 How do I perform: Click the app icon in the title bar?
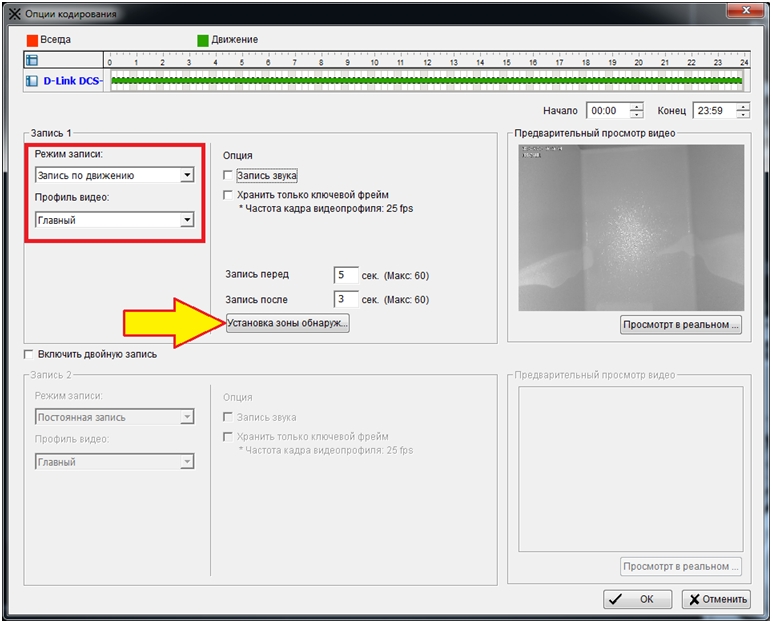click(x=13, y=14)
